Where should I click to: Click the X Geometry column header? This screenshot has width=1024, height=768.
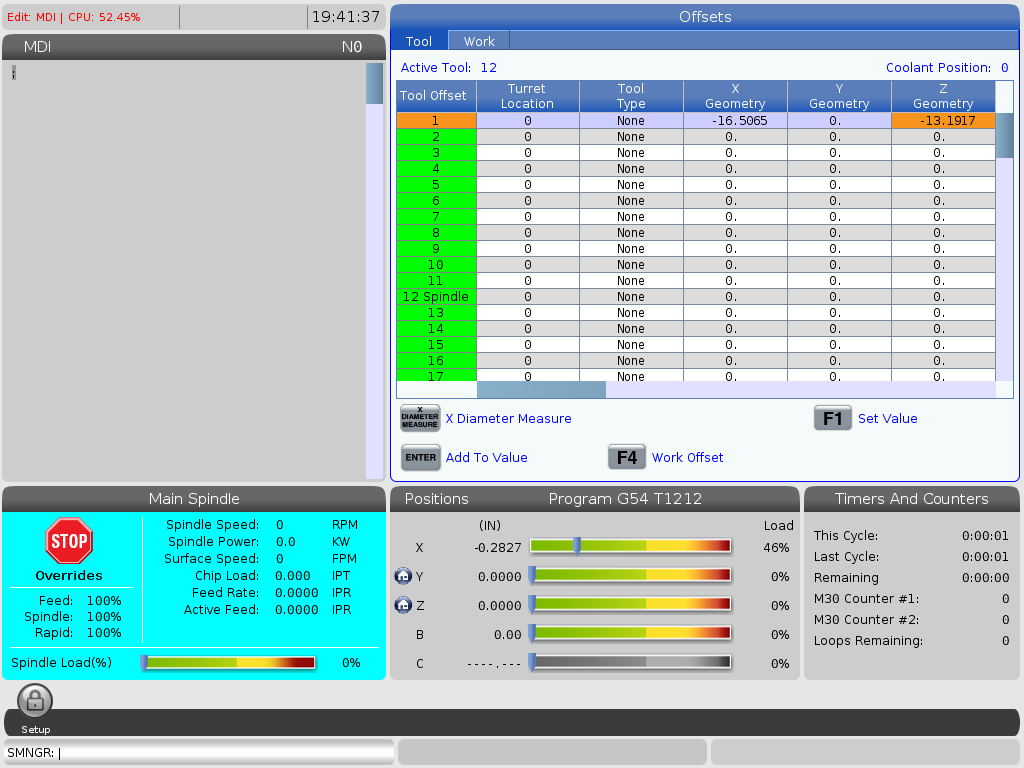pos(735,96)
